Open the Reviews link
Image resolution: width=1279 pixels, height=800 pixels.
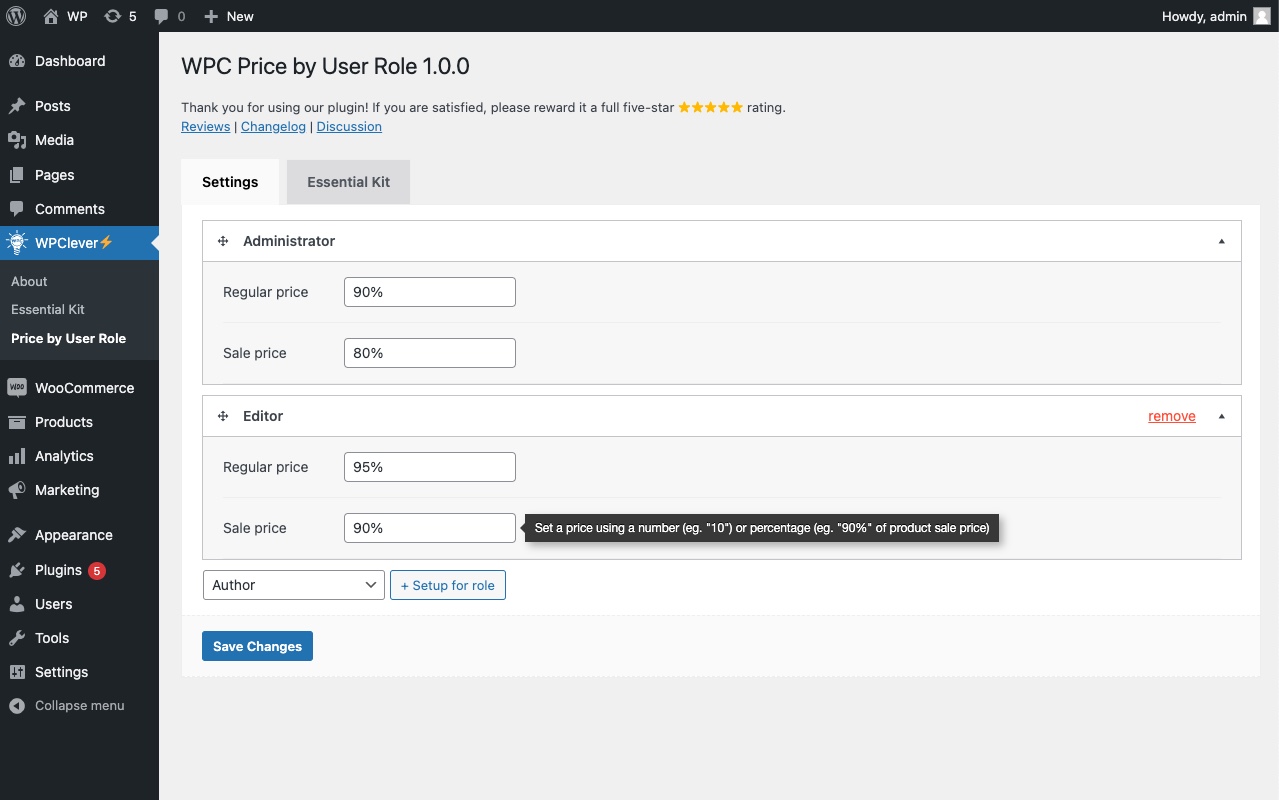click(x=206, y=126)
